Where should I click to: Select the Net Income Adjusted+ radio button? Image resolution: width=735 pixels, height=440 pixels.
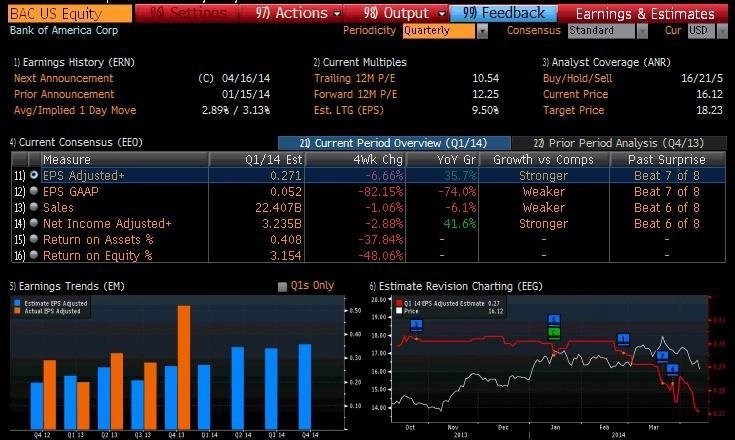pos(34,223)
